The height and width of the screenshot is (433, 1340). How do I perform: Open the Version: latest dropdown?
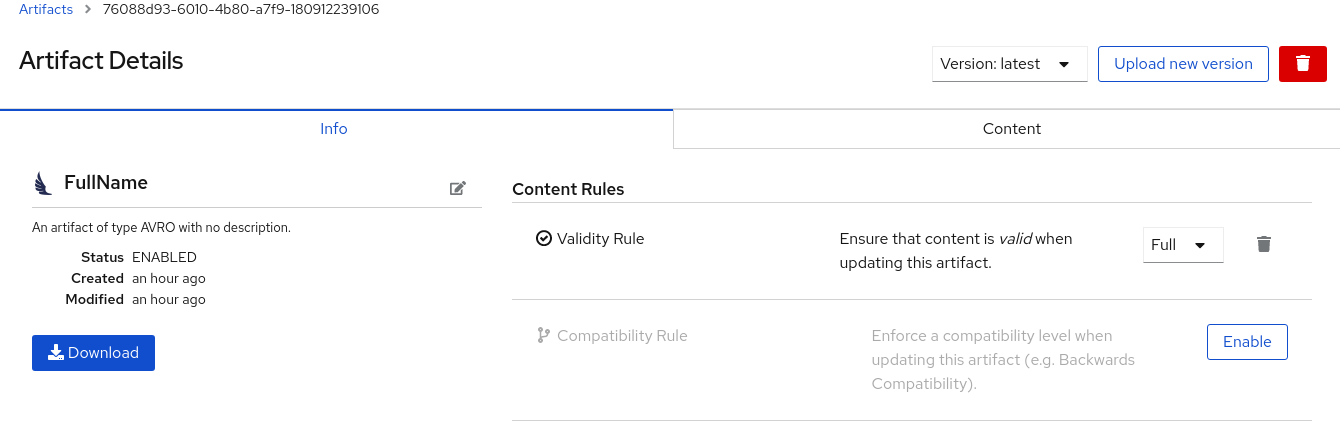(1009, 64)
